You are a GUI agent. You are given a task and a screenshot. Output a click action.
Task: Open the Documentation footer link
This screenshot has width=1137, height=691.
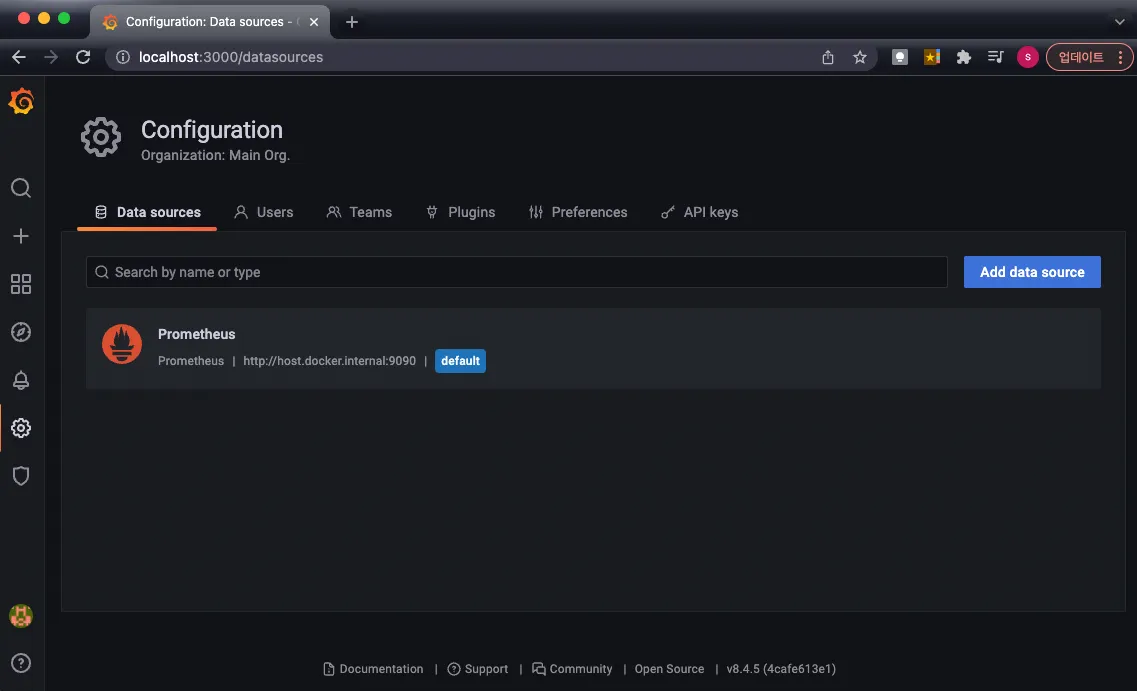[373, 669]
